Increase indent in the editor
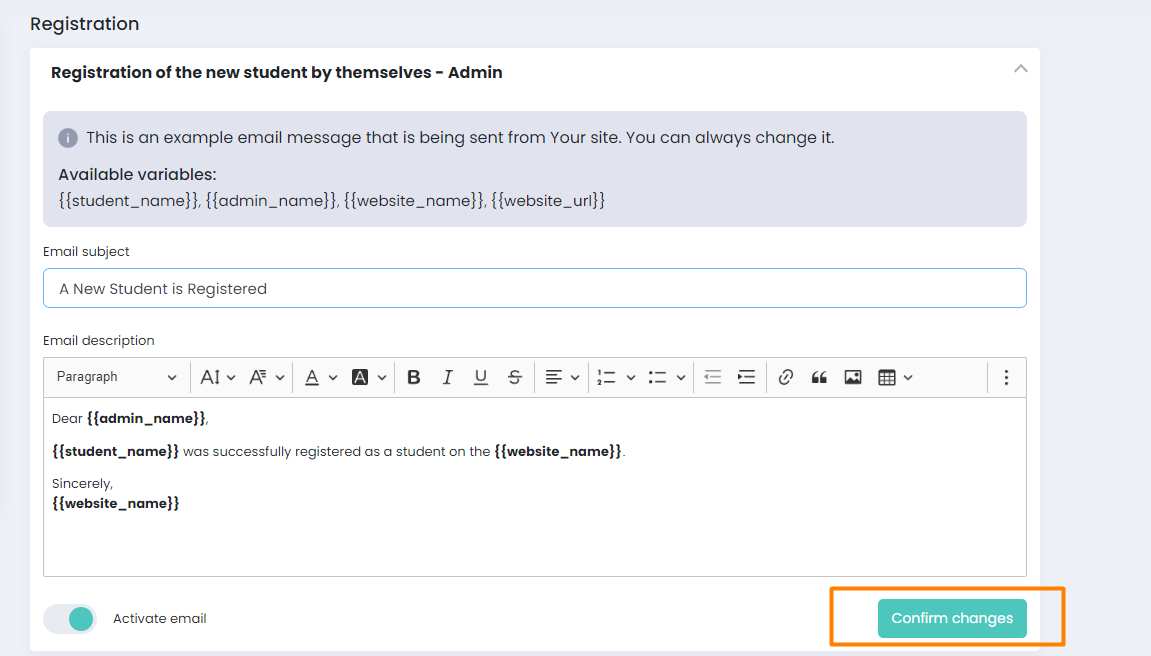The image size is (1151, 656). pyautogui.click(x=746, y=377)
